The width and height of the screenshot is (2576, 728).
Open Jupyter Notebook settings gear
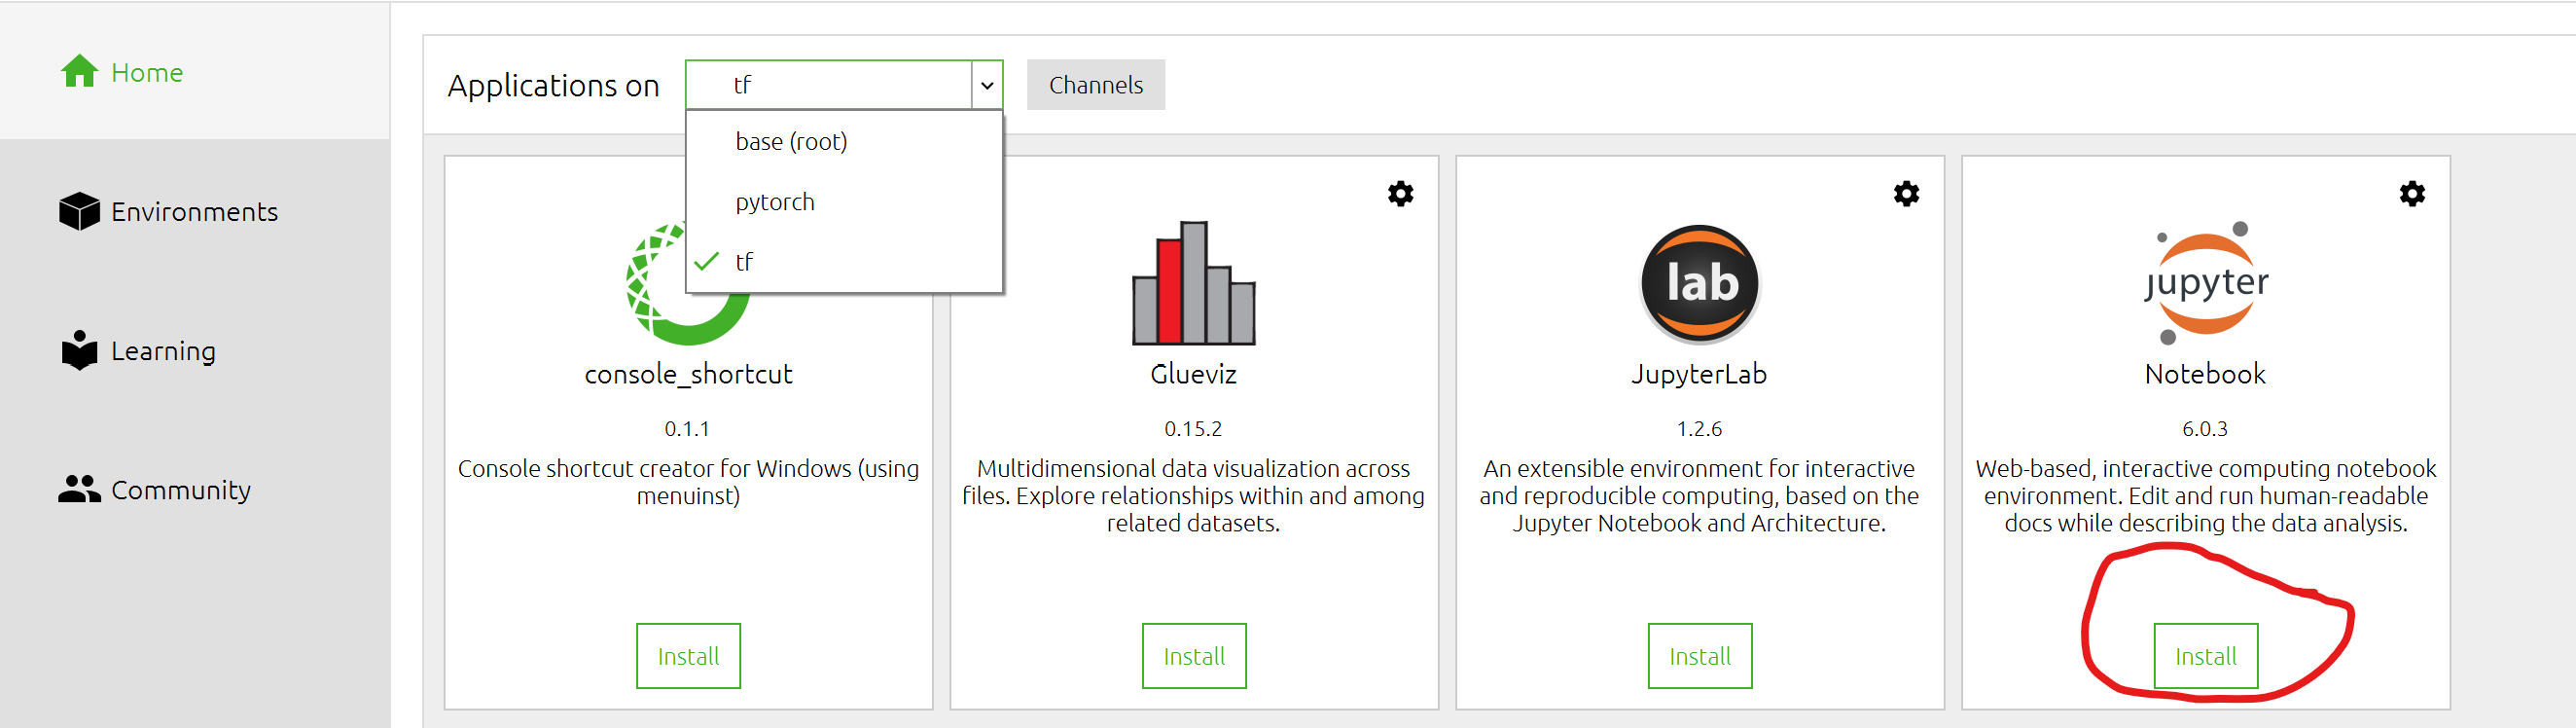point(2412,193)
